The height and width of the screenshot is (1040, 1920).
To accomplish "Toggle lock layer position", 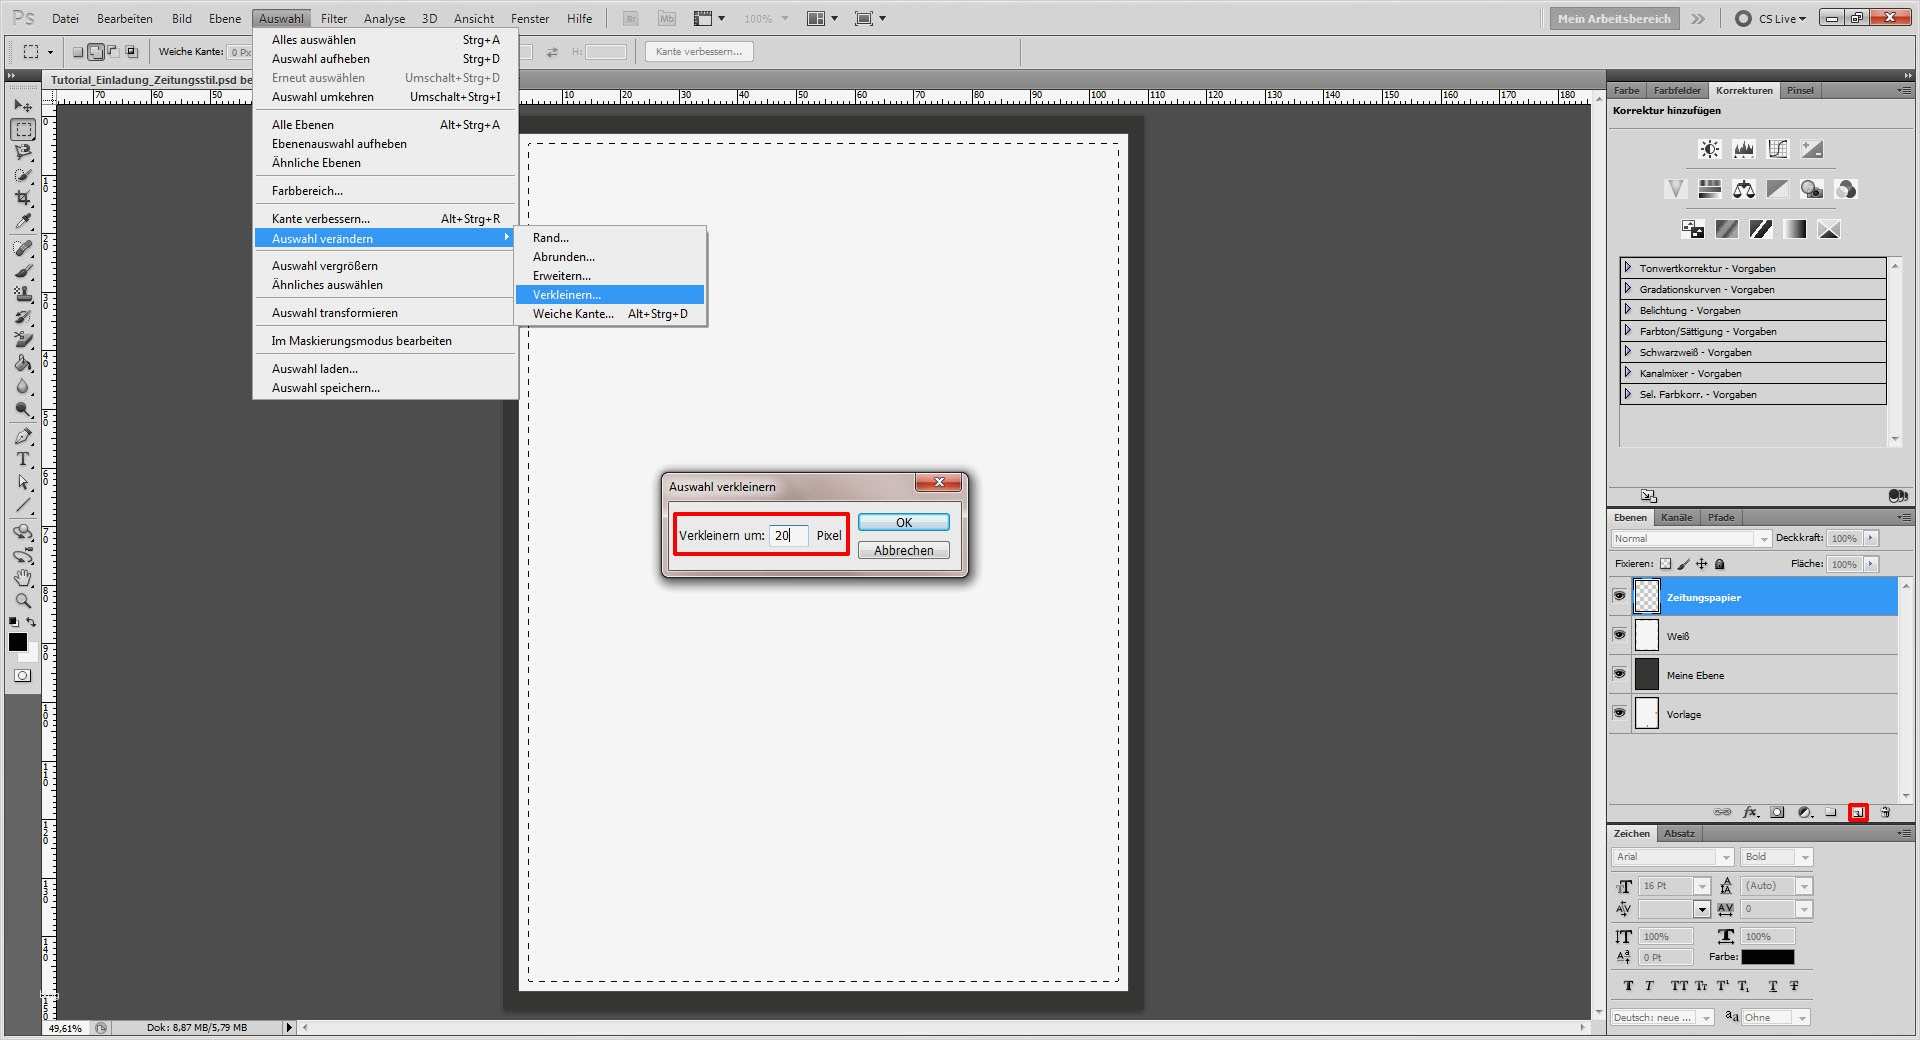I will click(x=1702, y=564).
